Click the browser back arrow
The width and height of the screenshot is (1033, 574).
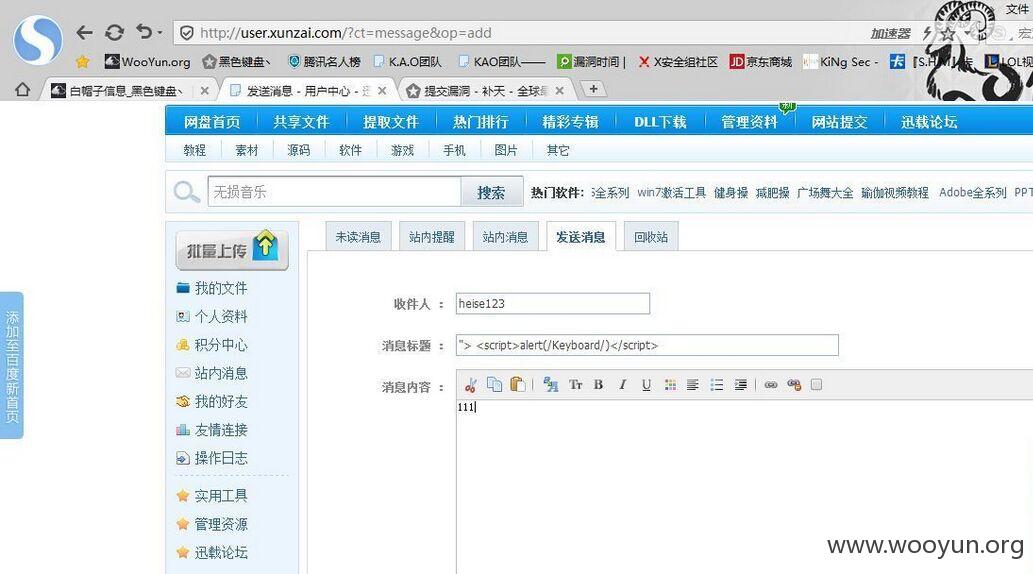(x=84, y=32)
